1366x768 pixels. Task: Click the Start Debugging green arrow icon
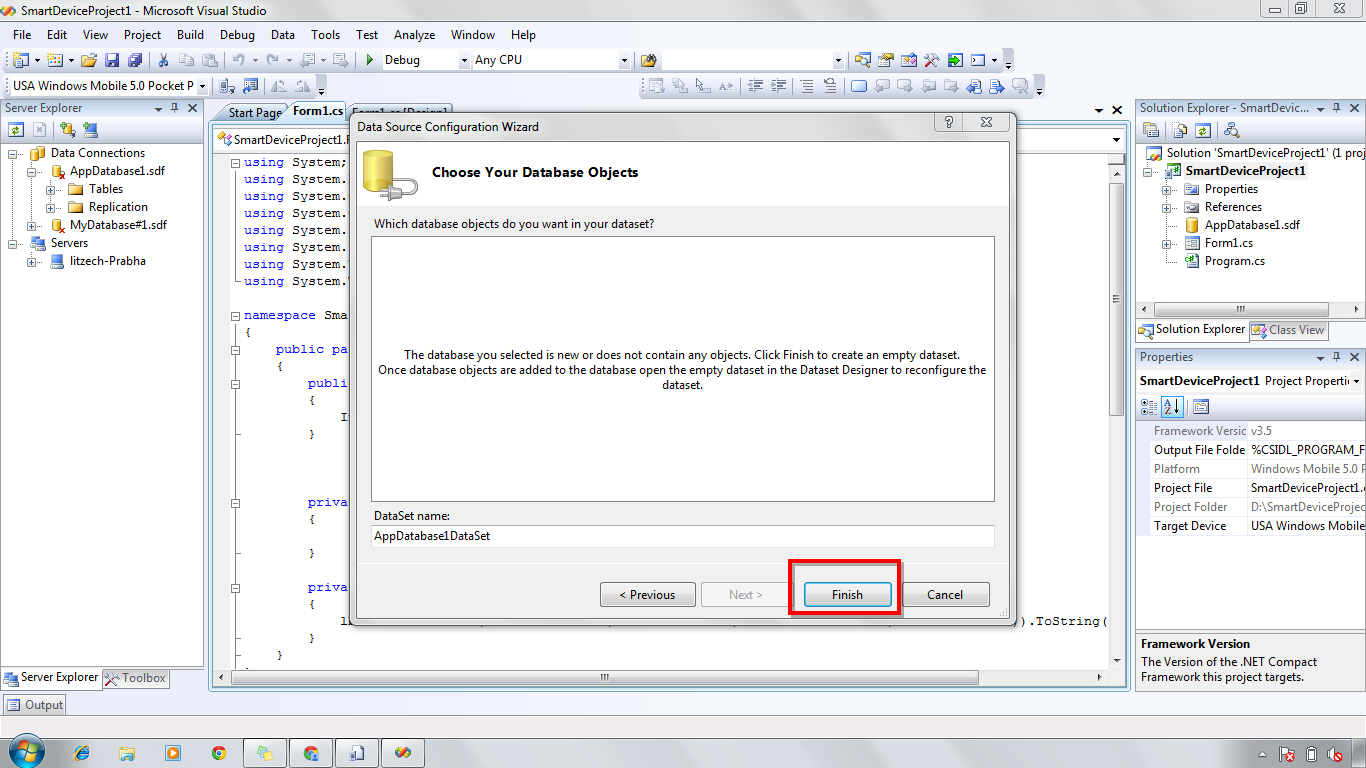(370, 59)
